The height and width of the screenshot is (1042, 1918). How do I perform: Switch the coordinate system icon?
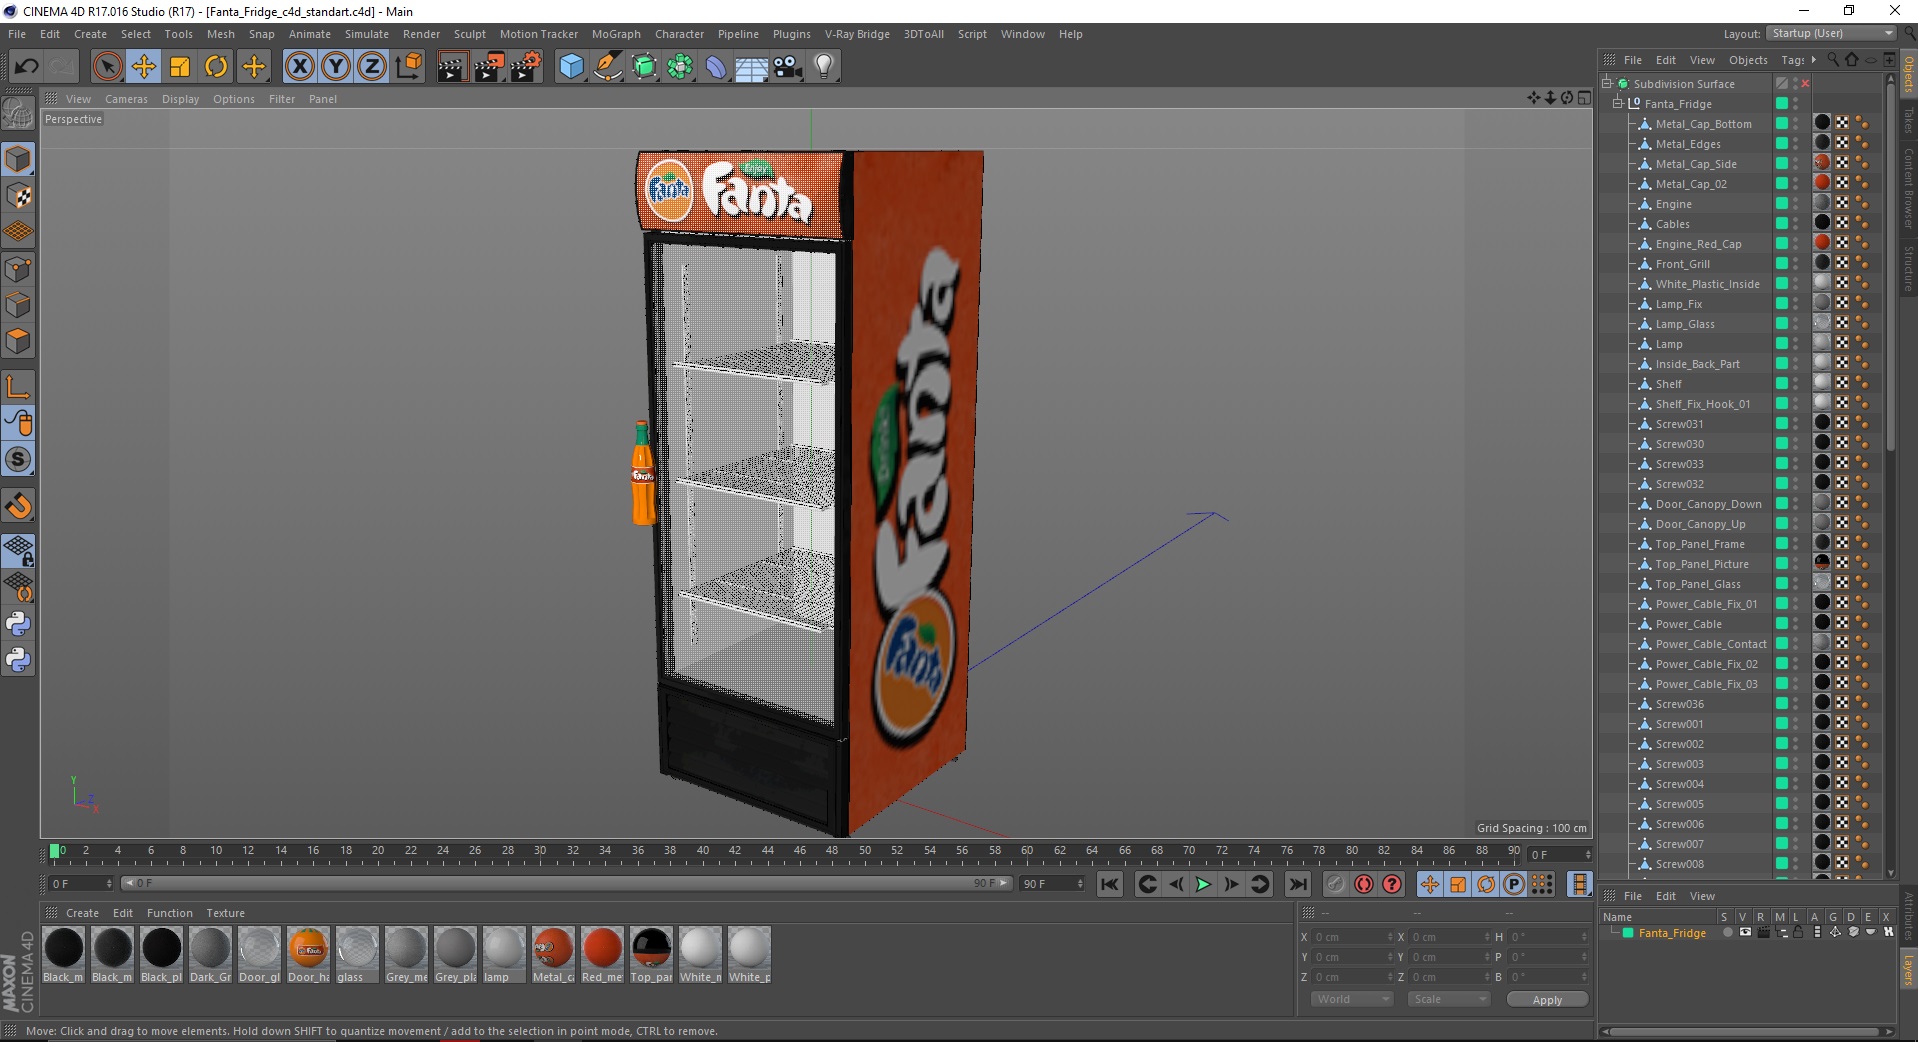click(409, 67)
